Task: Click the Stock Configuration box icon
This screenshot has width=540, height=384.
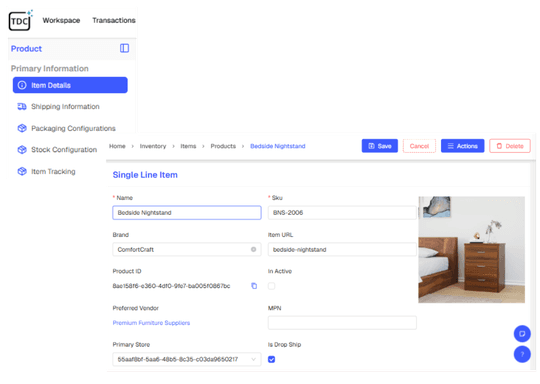Action: pos(22,150)
